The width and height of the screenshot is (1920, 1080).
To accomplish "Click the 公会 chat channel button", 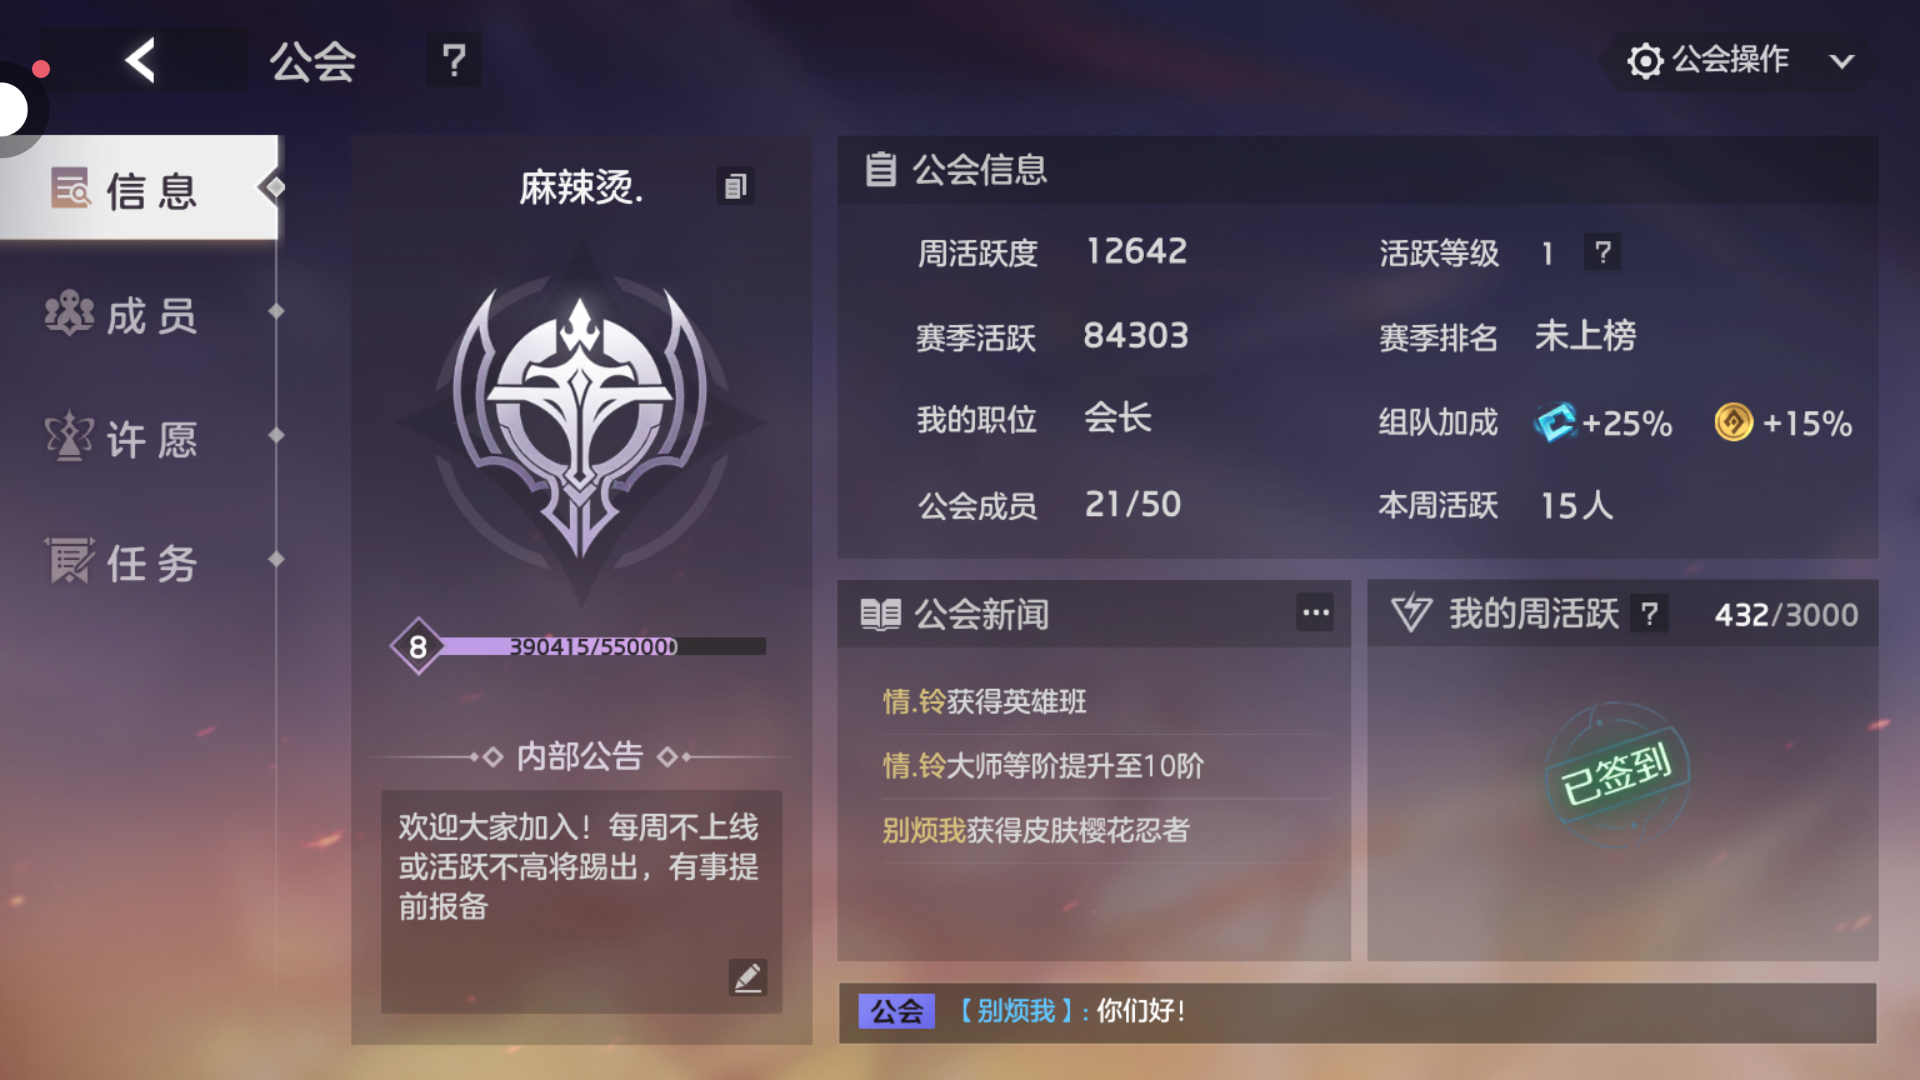I will point(896,1011).
